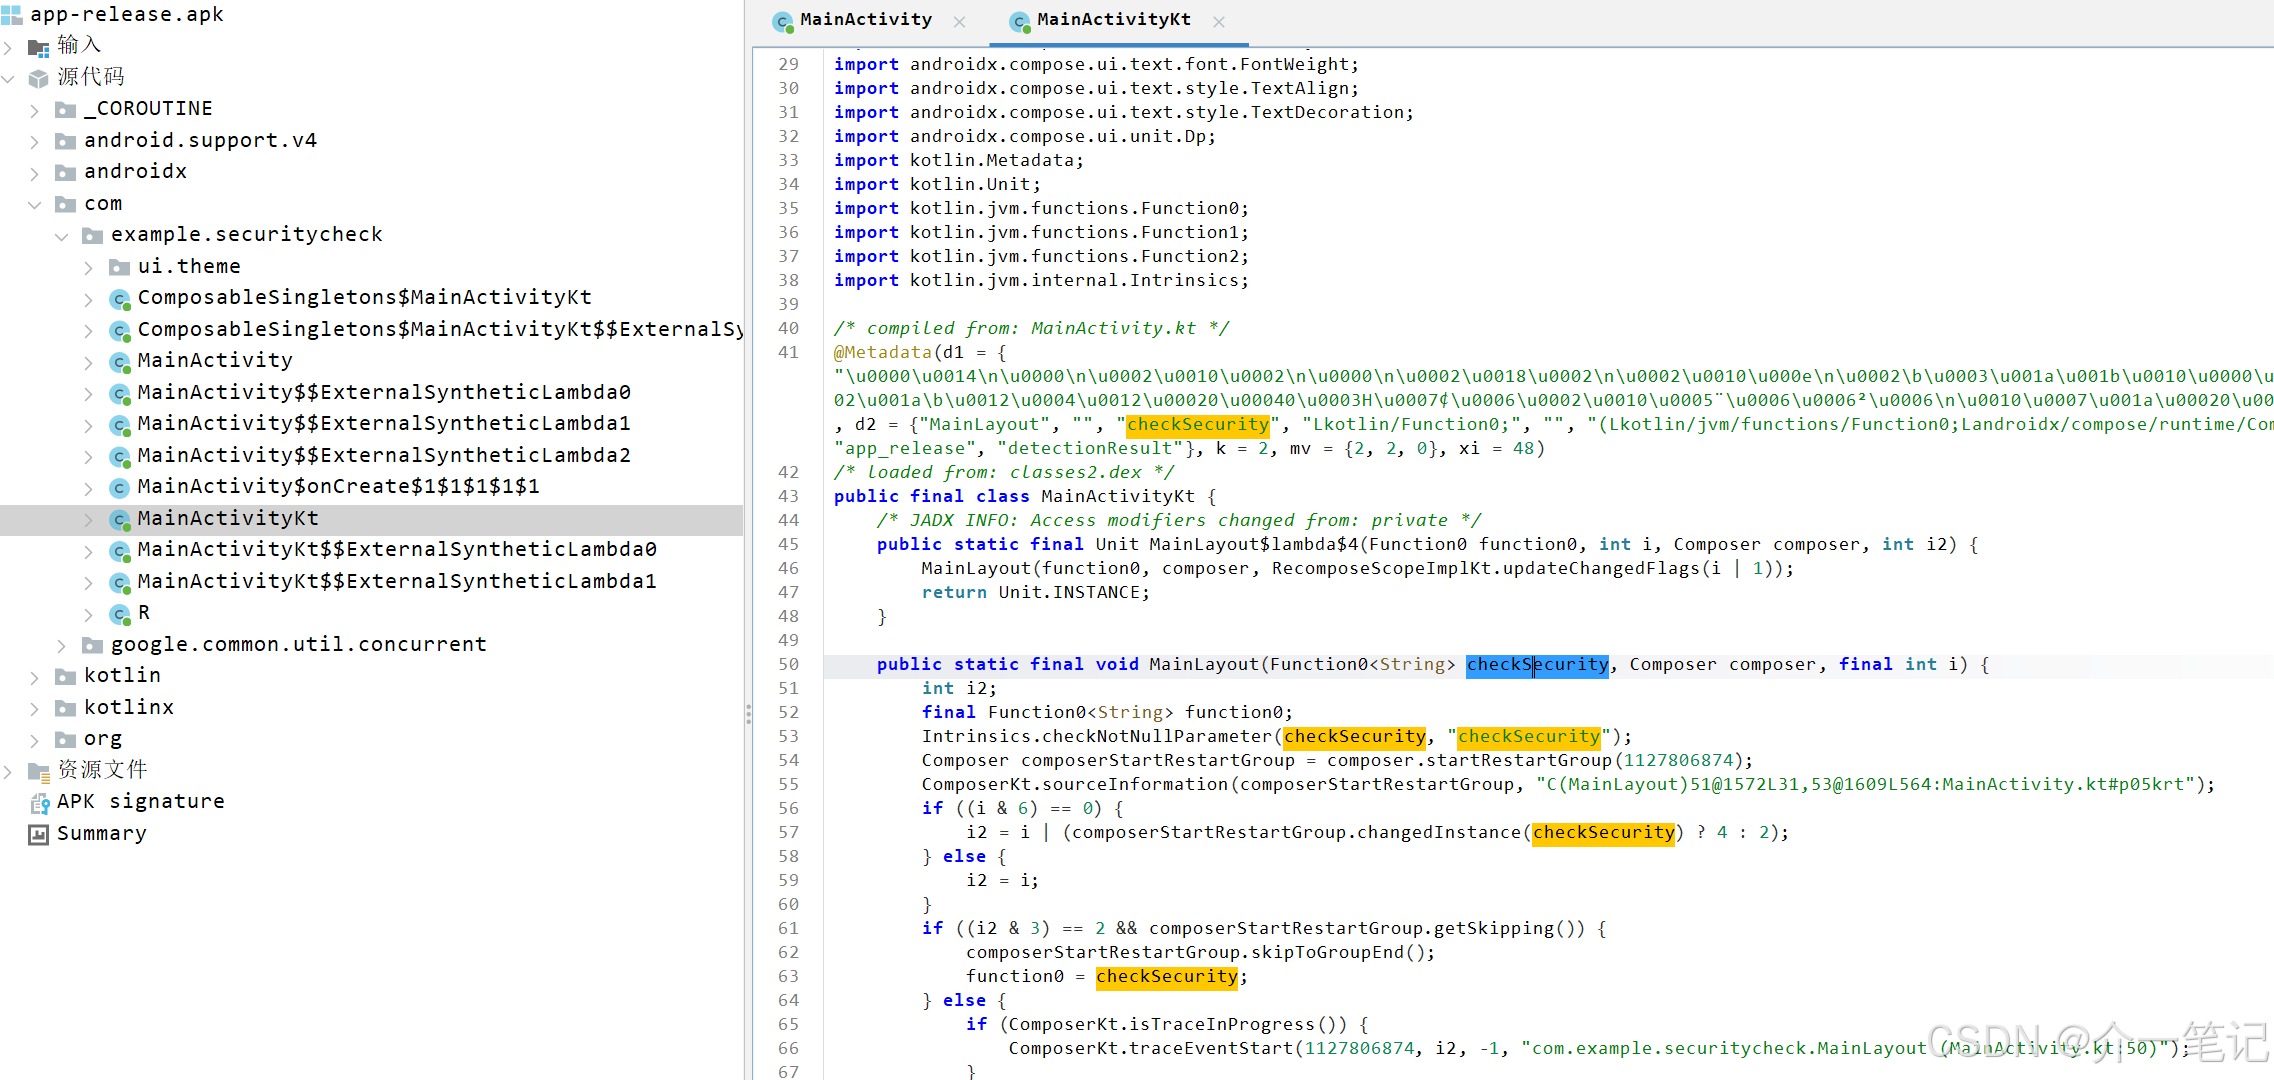
Task: Close the MainActivityKt tab
Action: tap(1218, 21)
